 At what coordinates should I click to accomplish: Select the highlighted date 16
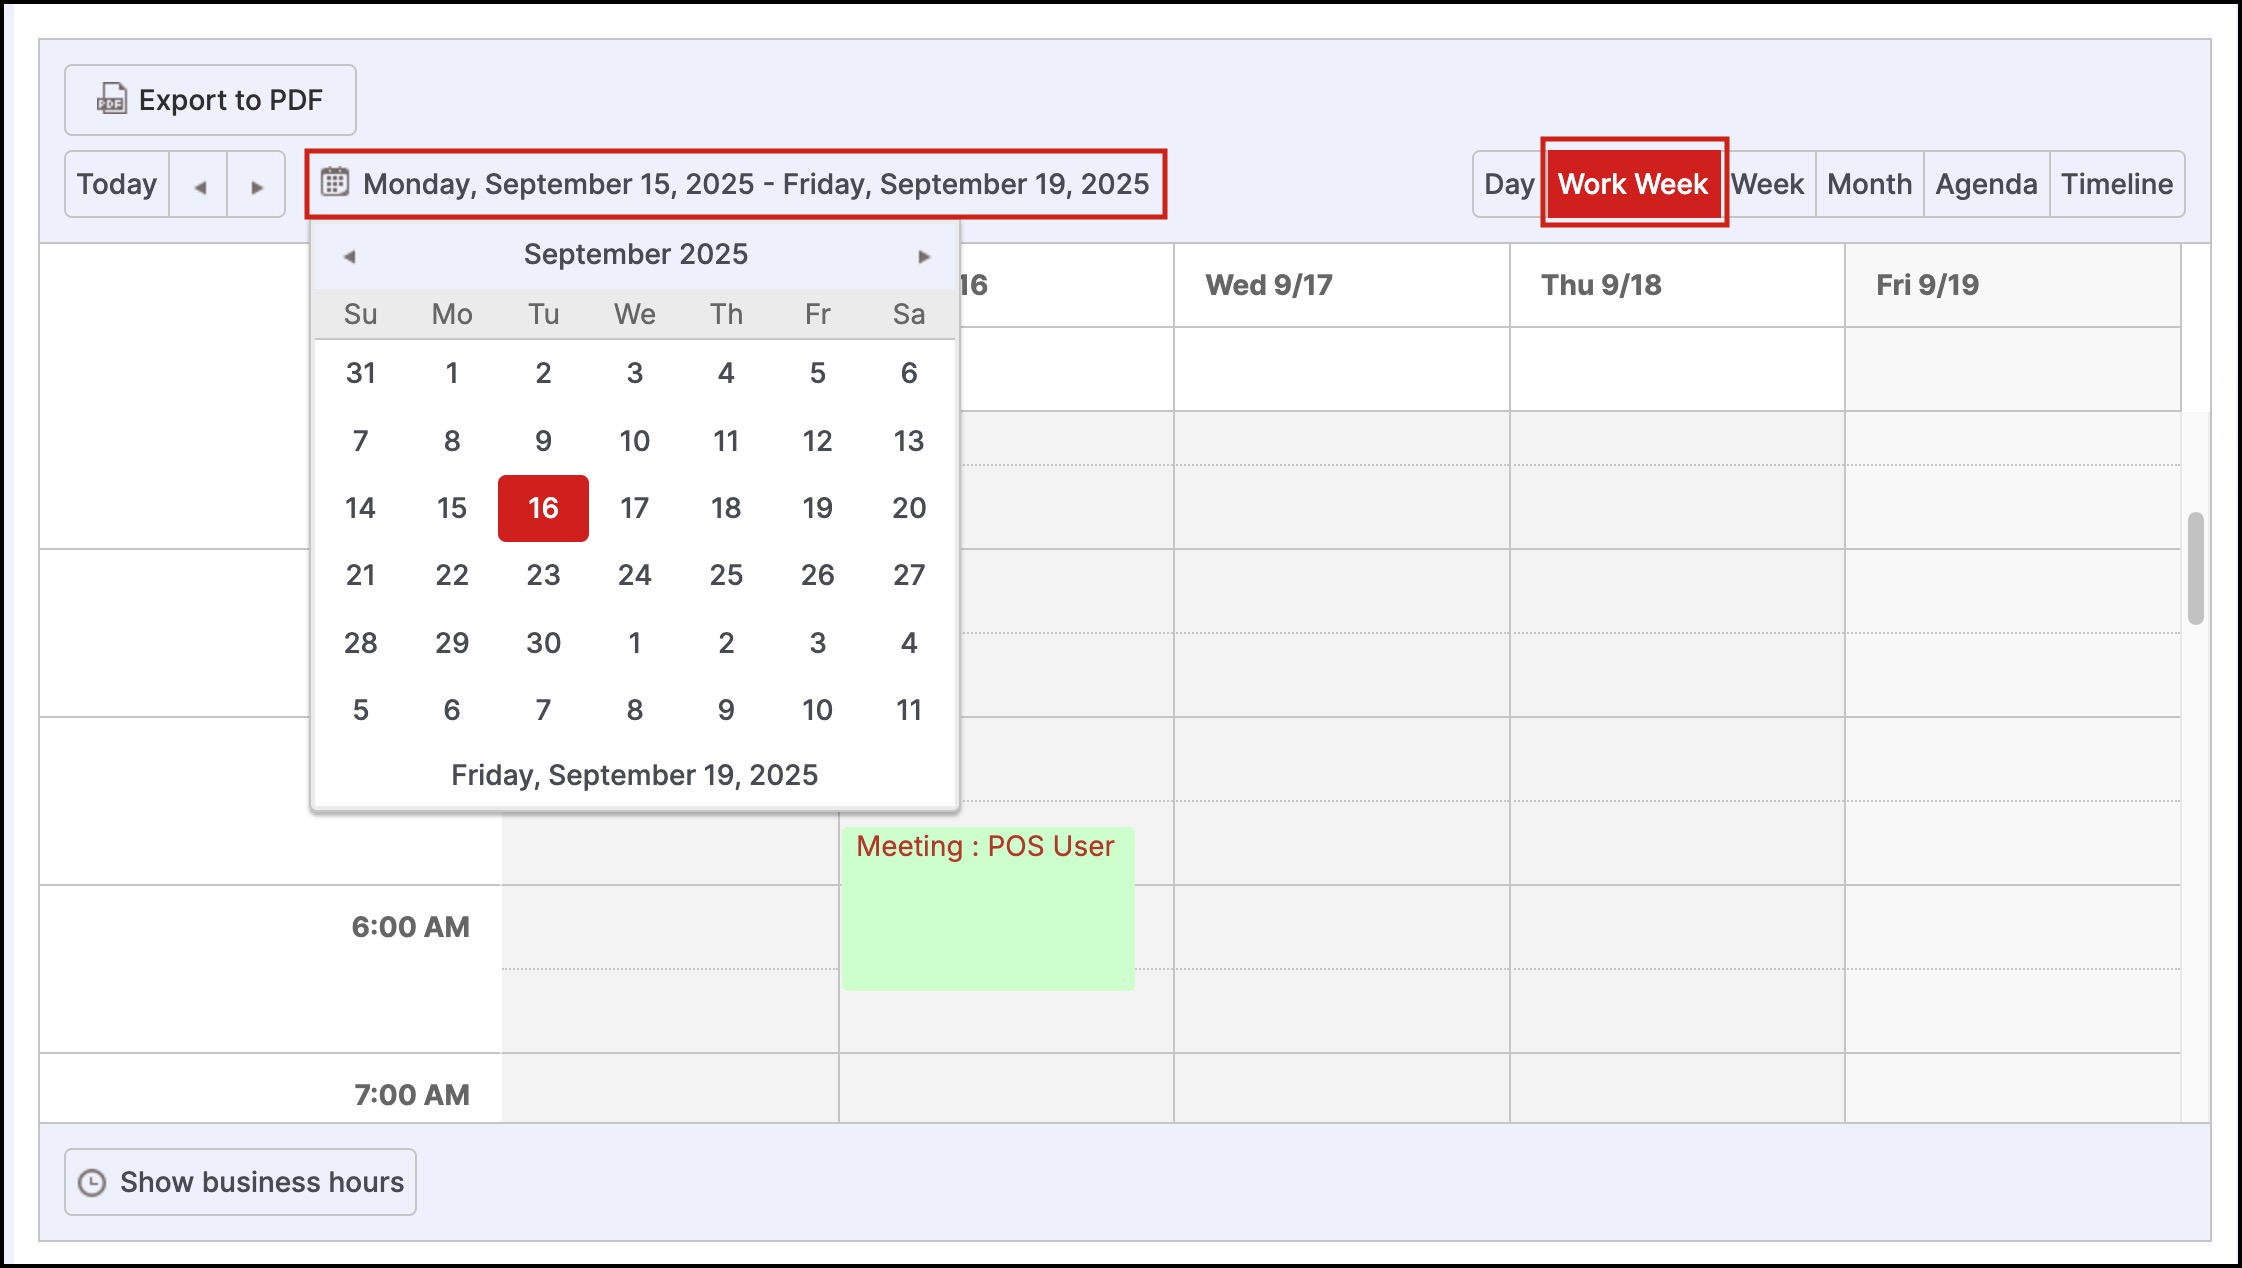click(x=543, y=508)
